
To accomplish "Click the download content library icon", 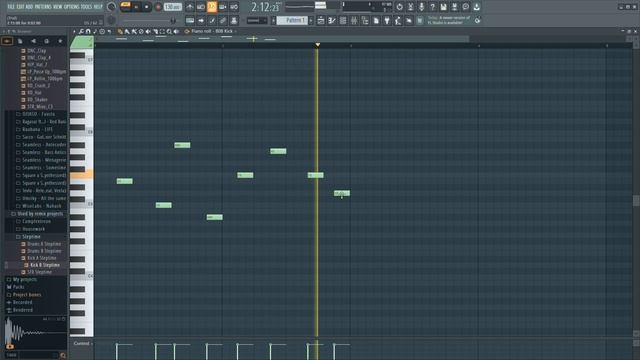I will (477, 7).
